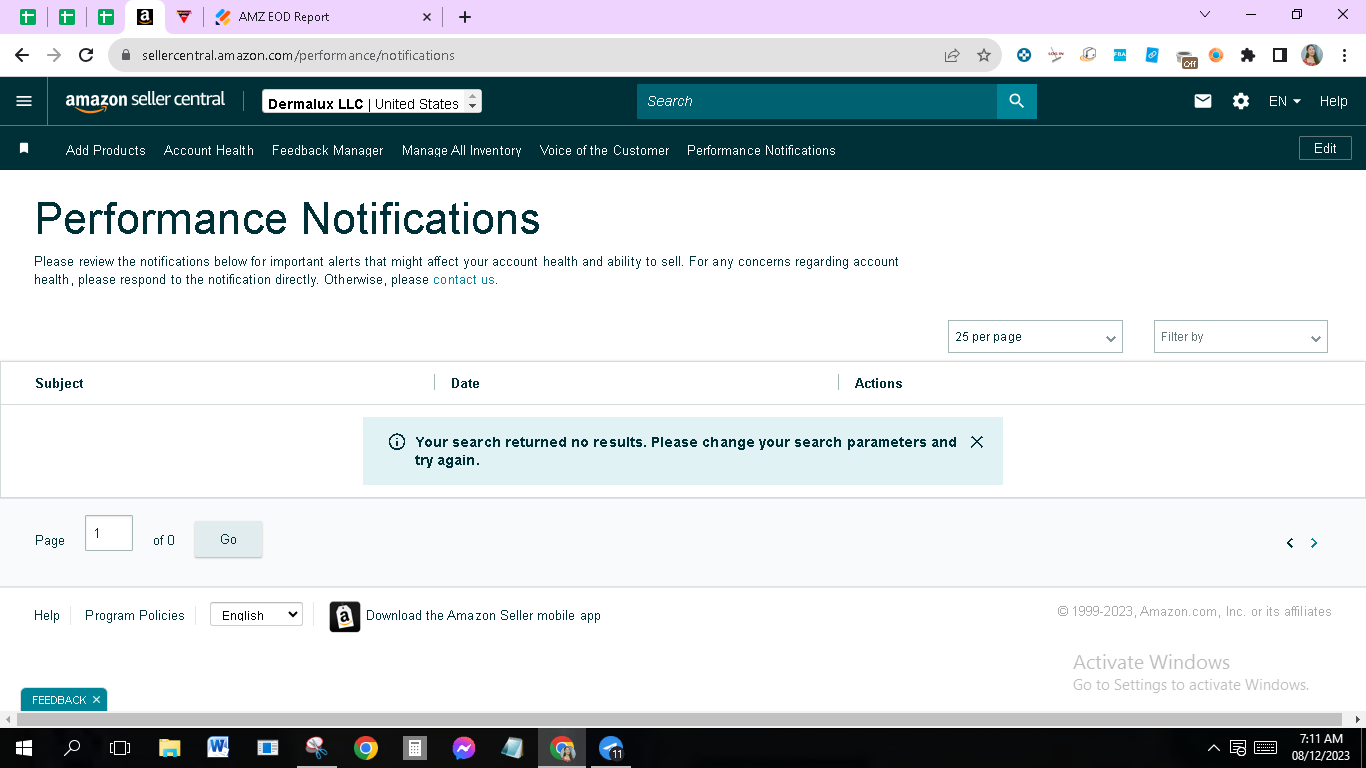Screen dimensions: 1366x768
Task: Open Manage All Inventory
Action: pos(462,150)
